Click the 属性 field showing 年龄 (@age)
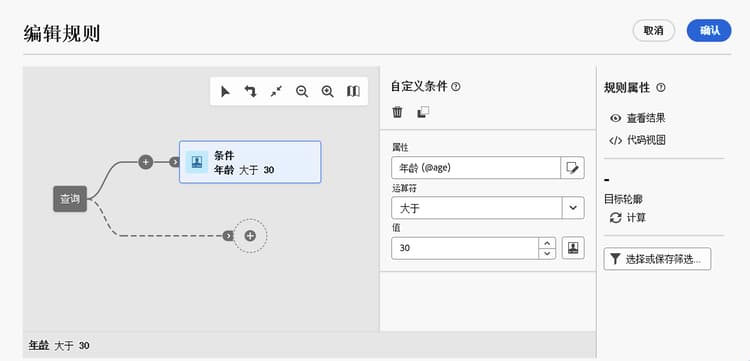The image size is (750, 361). tap(476, 168)
